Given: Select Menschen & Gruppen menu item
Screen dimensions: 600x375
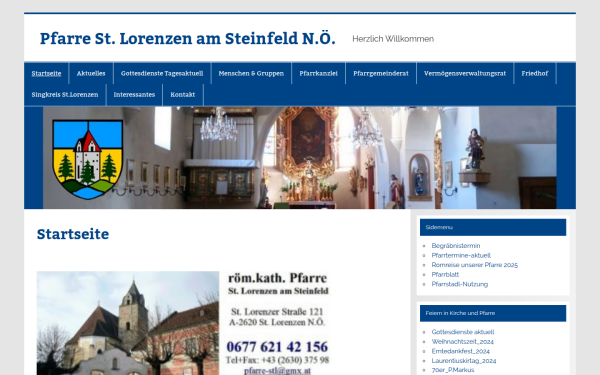Looking at the screenshot, I should [x=251, y=73].
